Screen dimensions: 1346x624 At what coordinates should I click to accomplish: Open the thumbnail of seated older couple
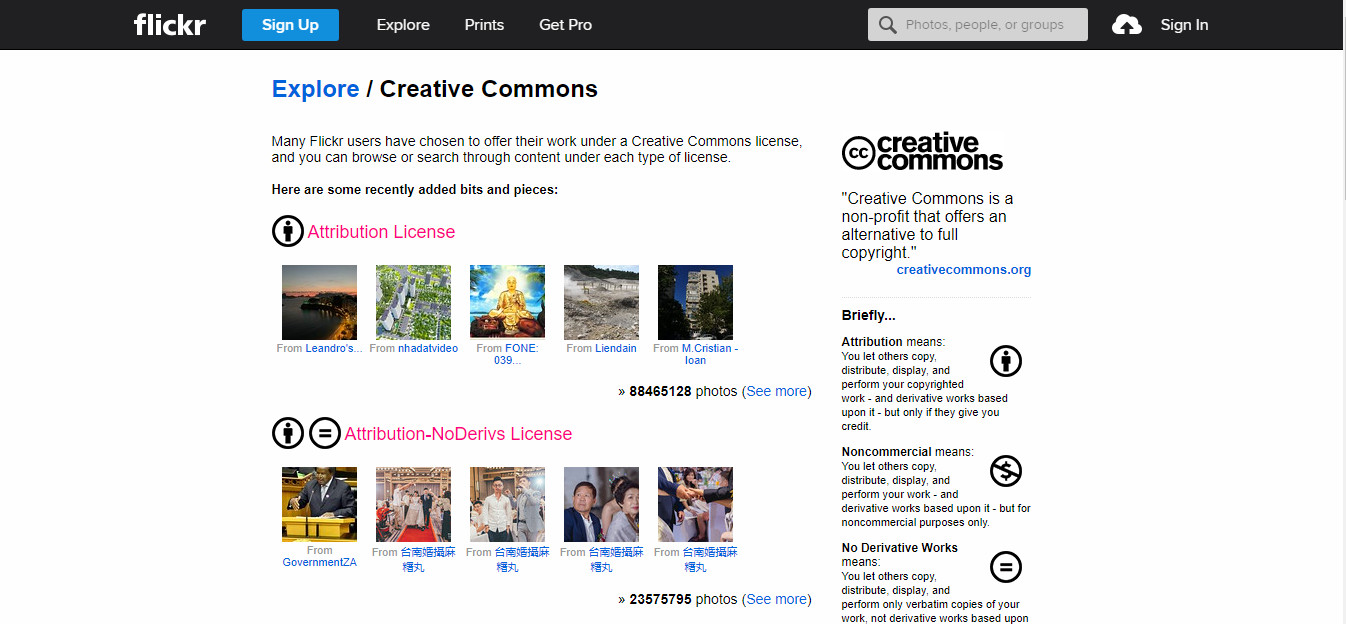tap(601, 504)
